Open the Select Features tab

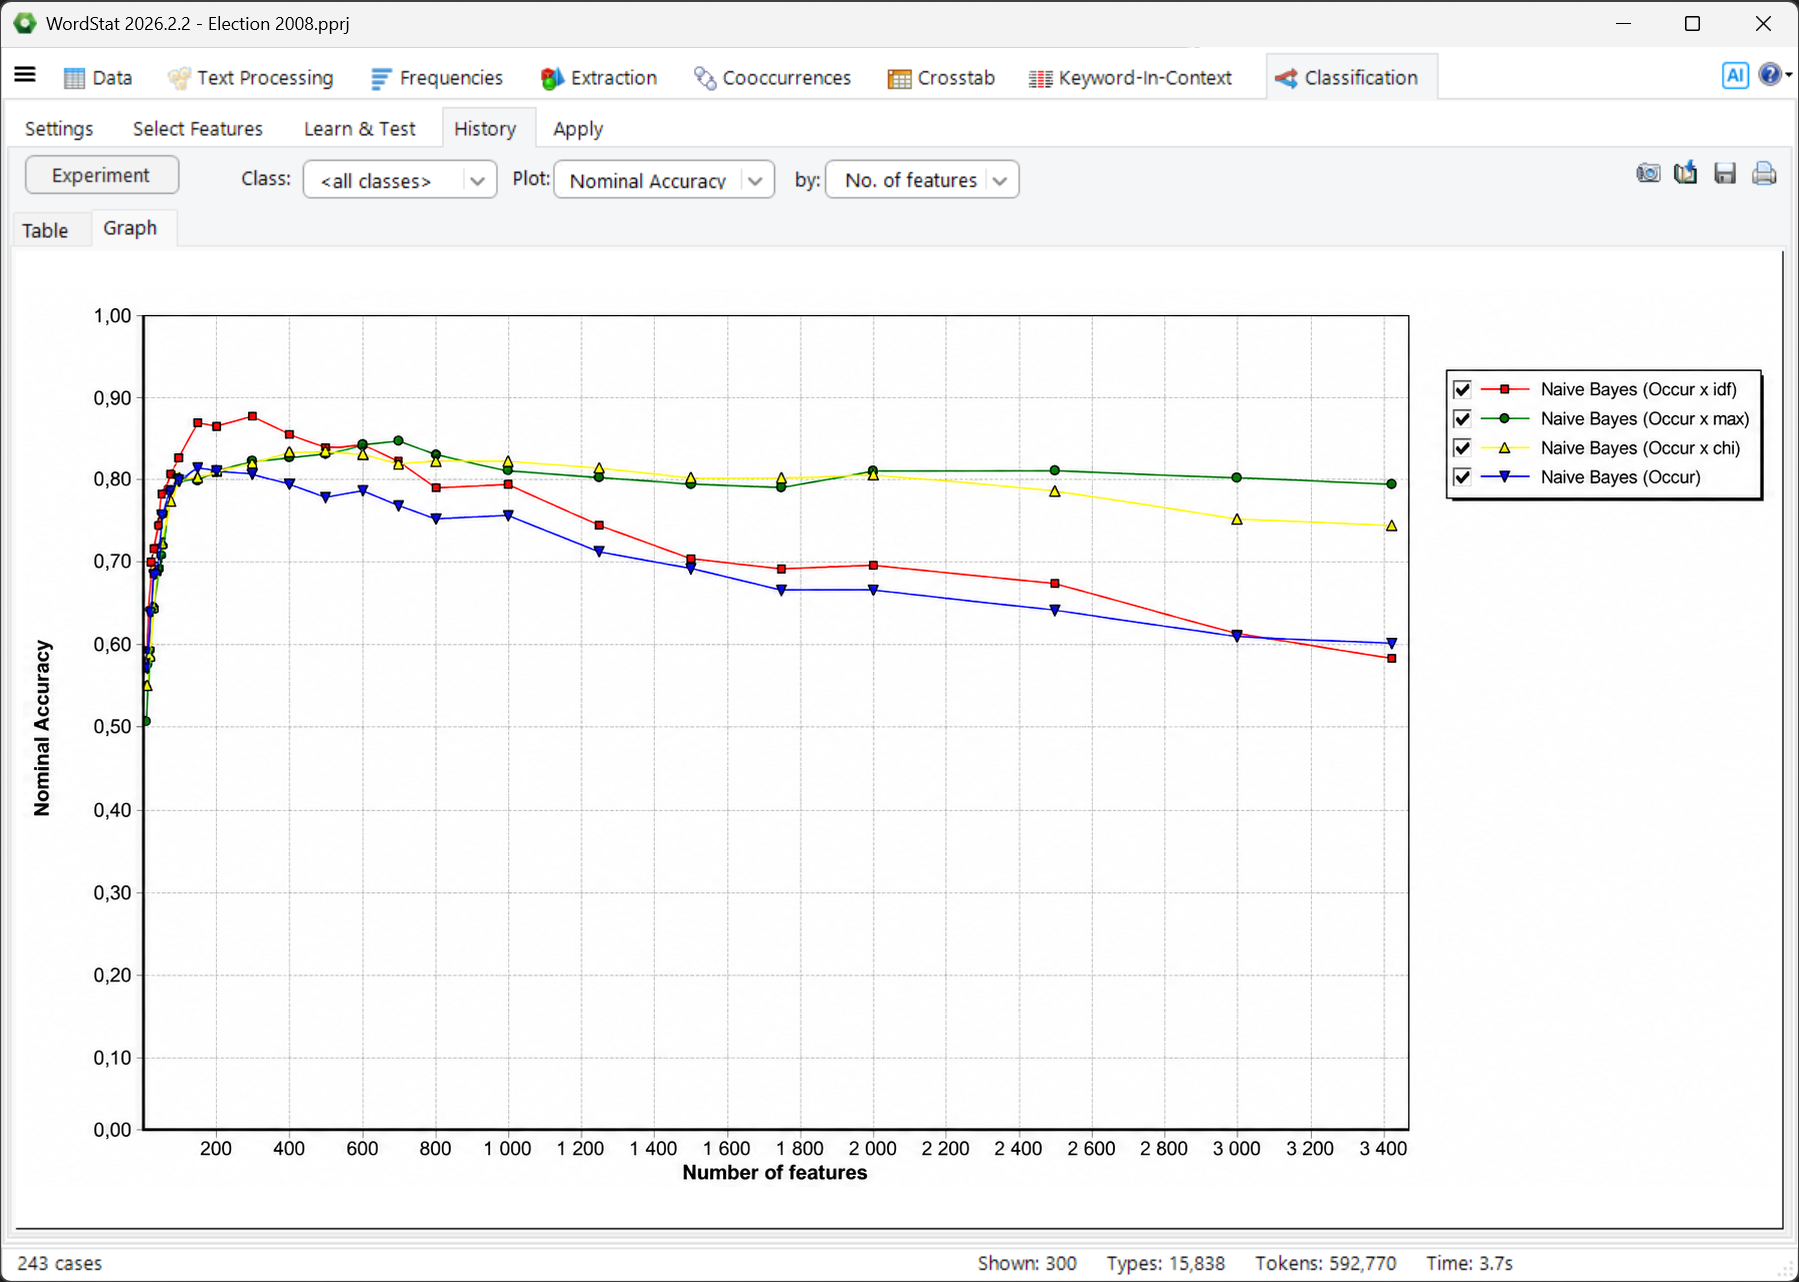(x=198, y=129)
